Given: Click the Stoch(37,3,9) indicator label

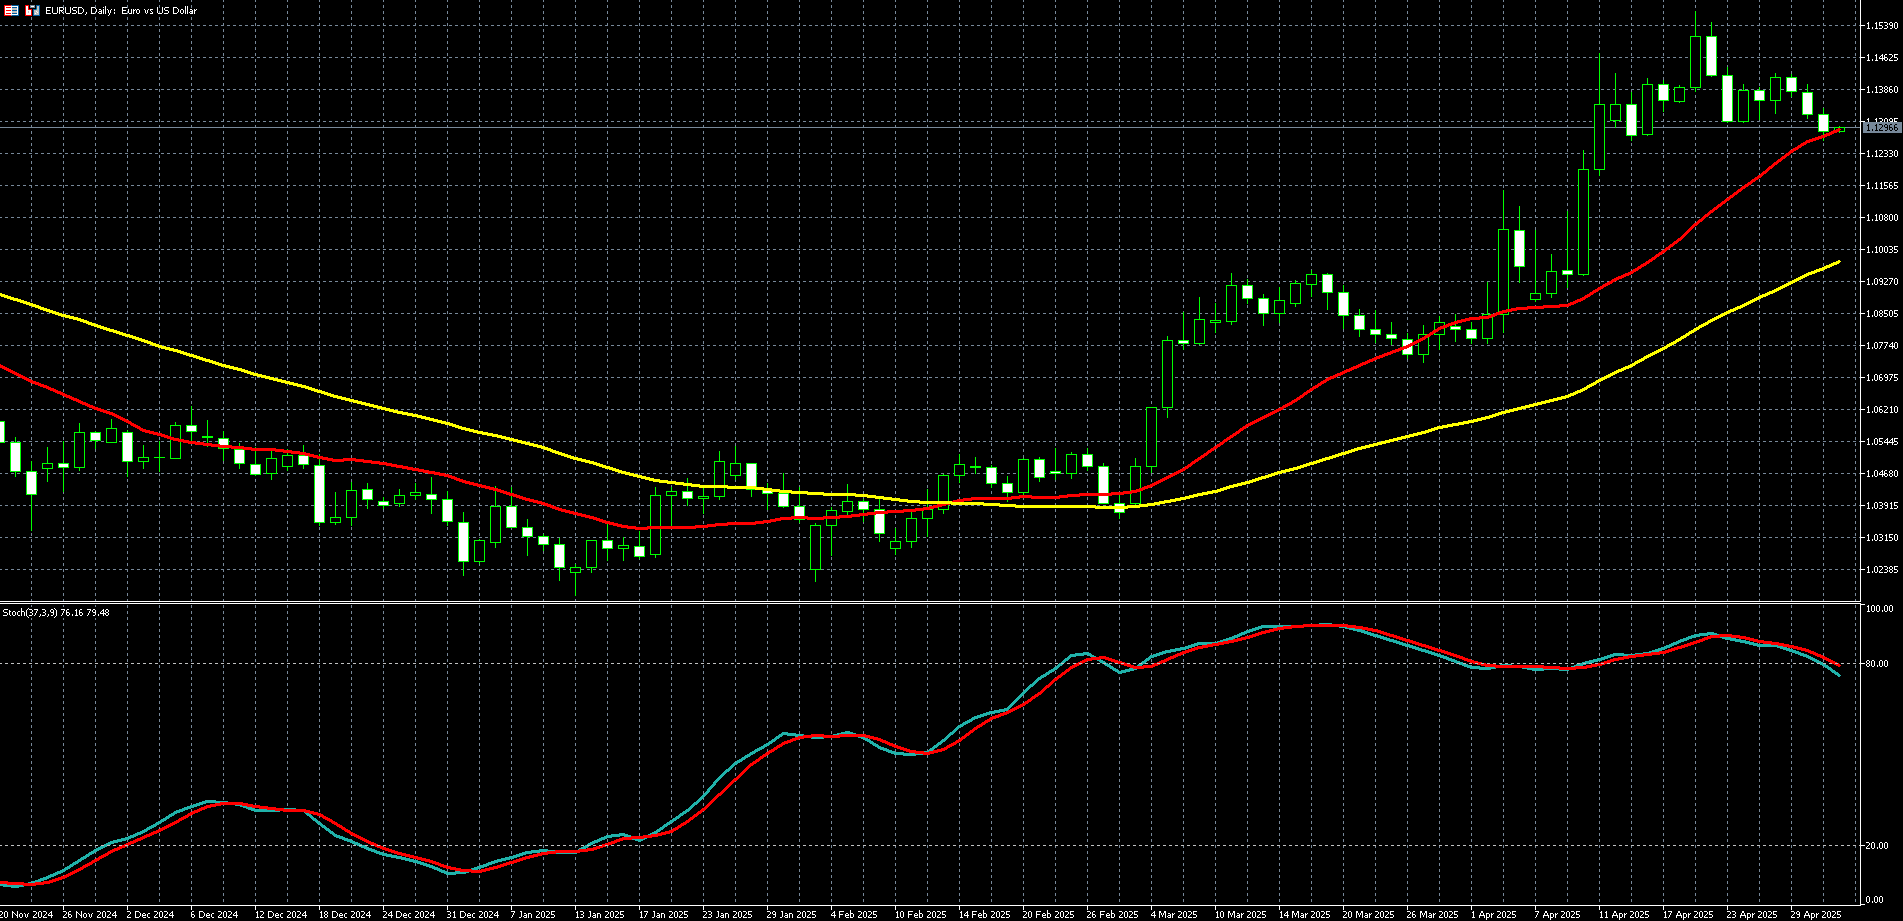Looking at the screenshot, I should [56, 612].
